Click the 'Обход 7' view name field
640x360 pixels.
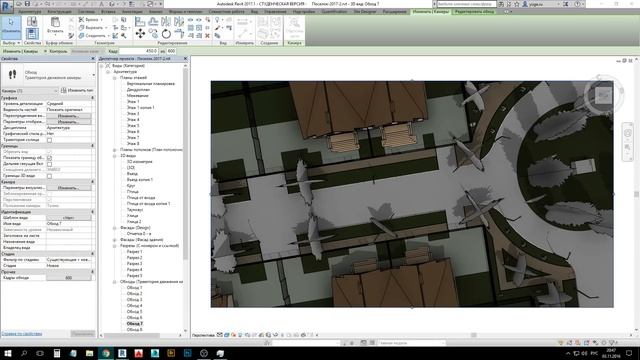[69, 224]
